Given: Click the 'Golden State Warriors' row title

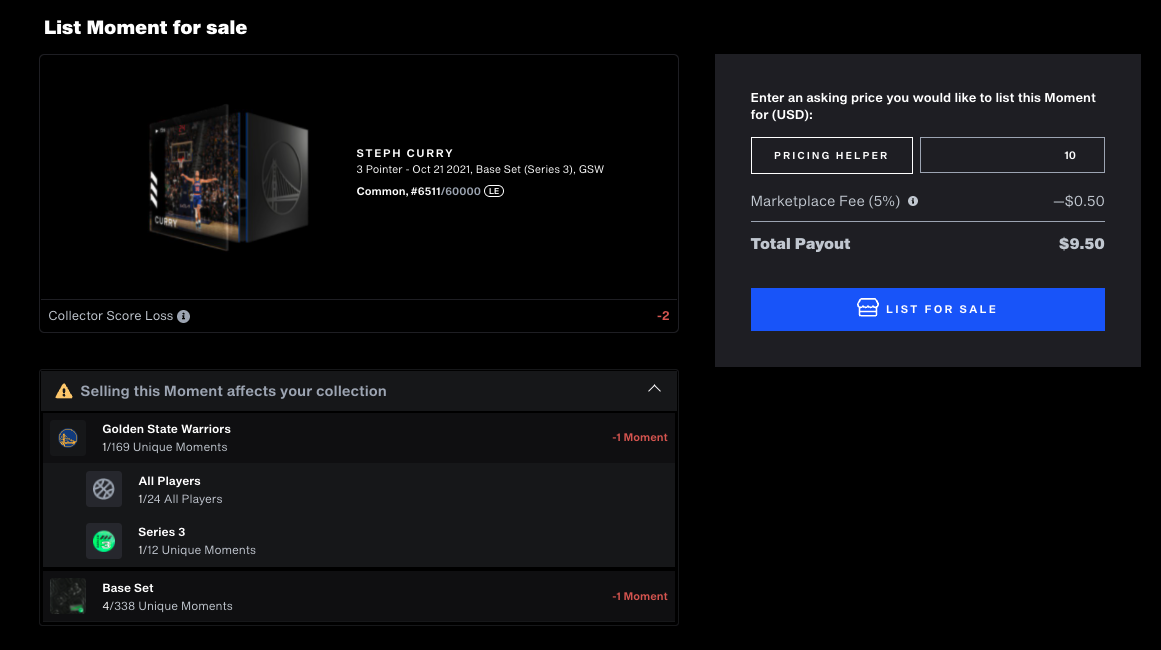Looking at the screenshot, I should tap(167, 429).
